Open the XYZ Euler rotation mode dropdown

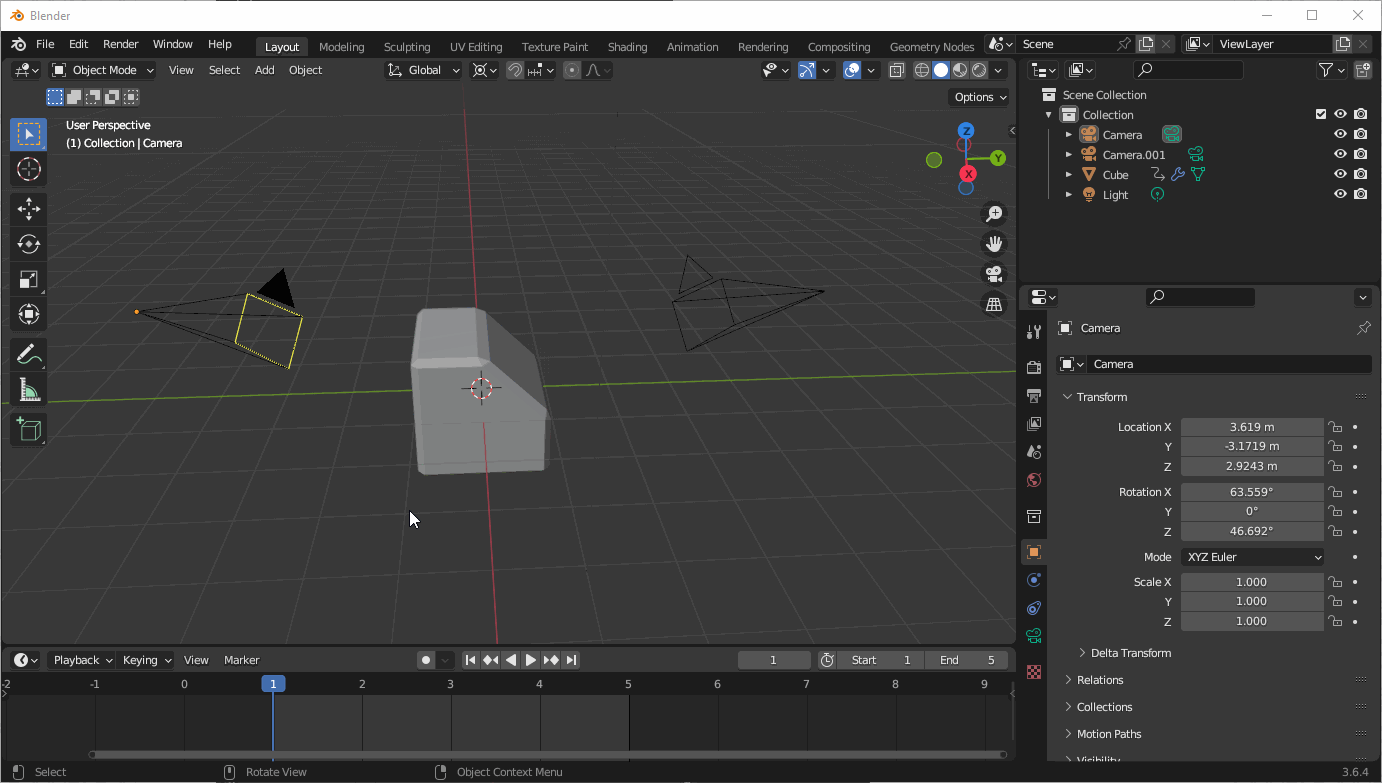tap(1252, 556)
